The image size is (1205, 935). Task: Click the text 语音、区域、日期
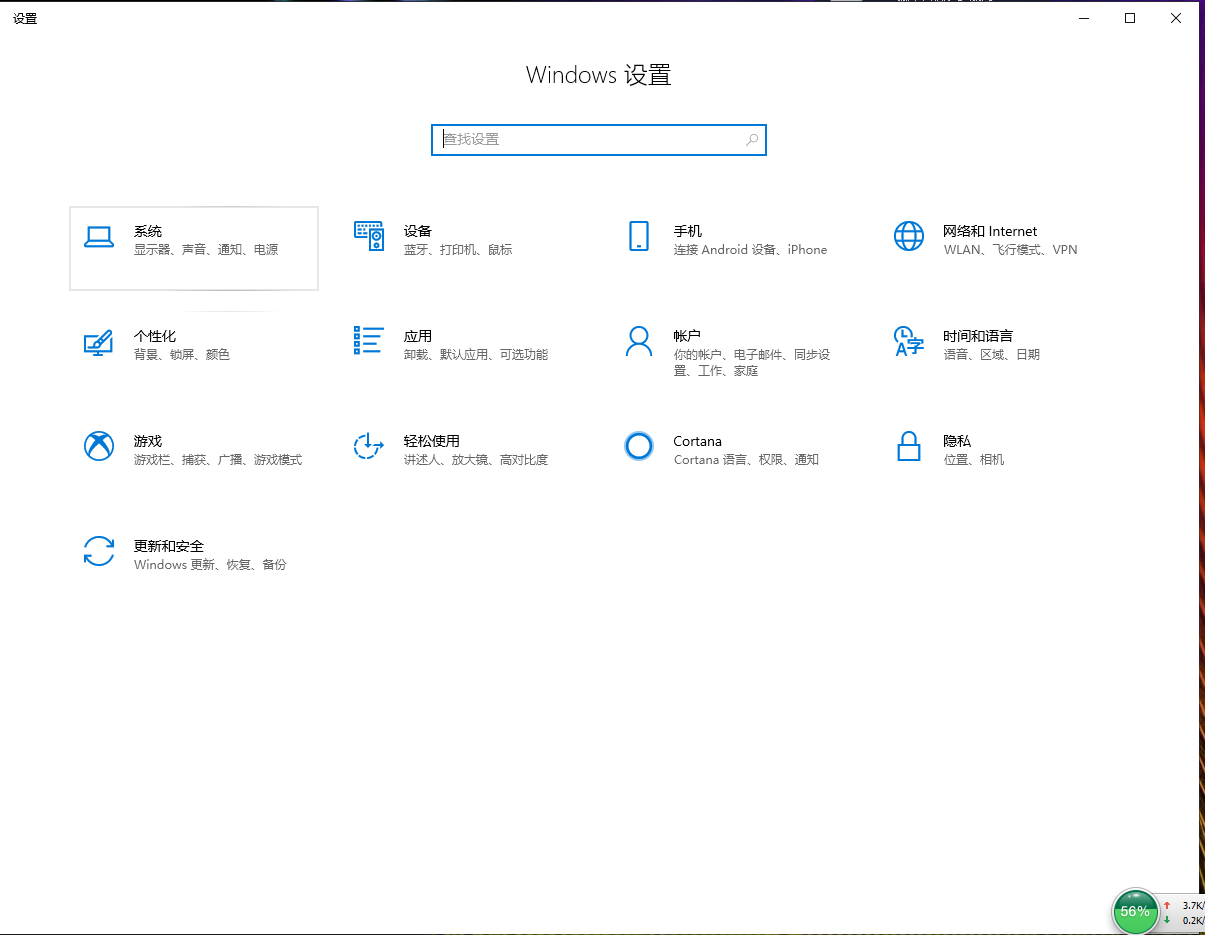(992, 355)
